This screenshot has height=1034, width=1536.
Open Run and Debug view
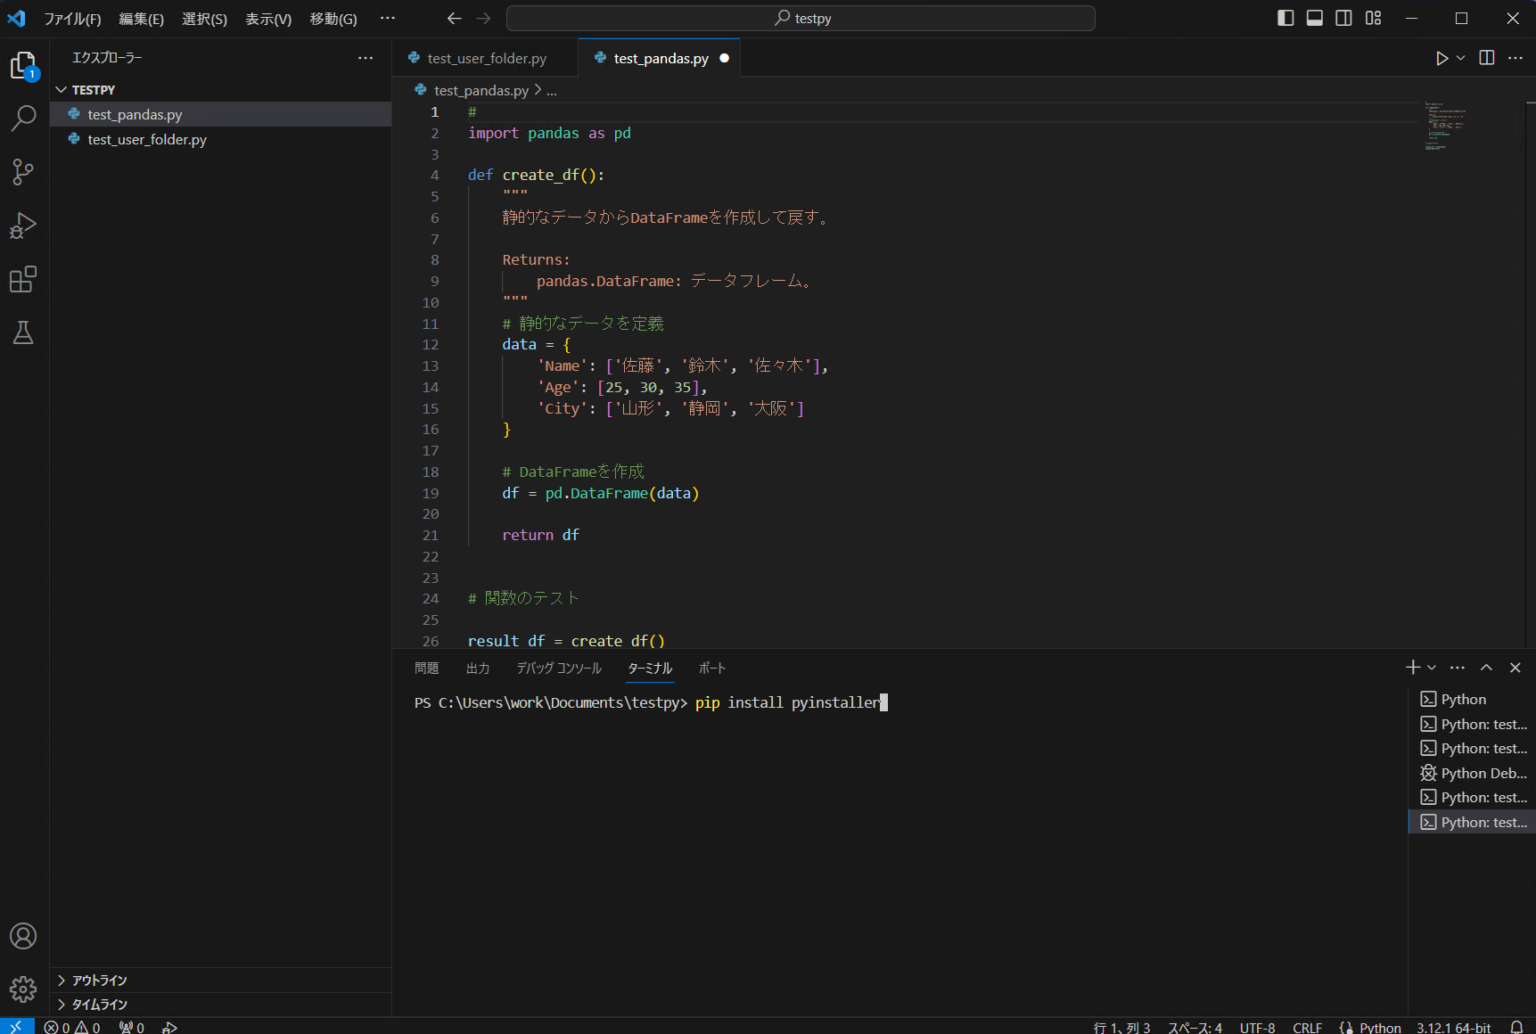[x=23, y=225]
